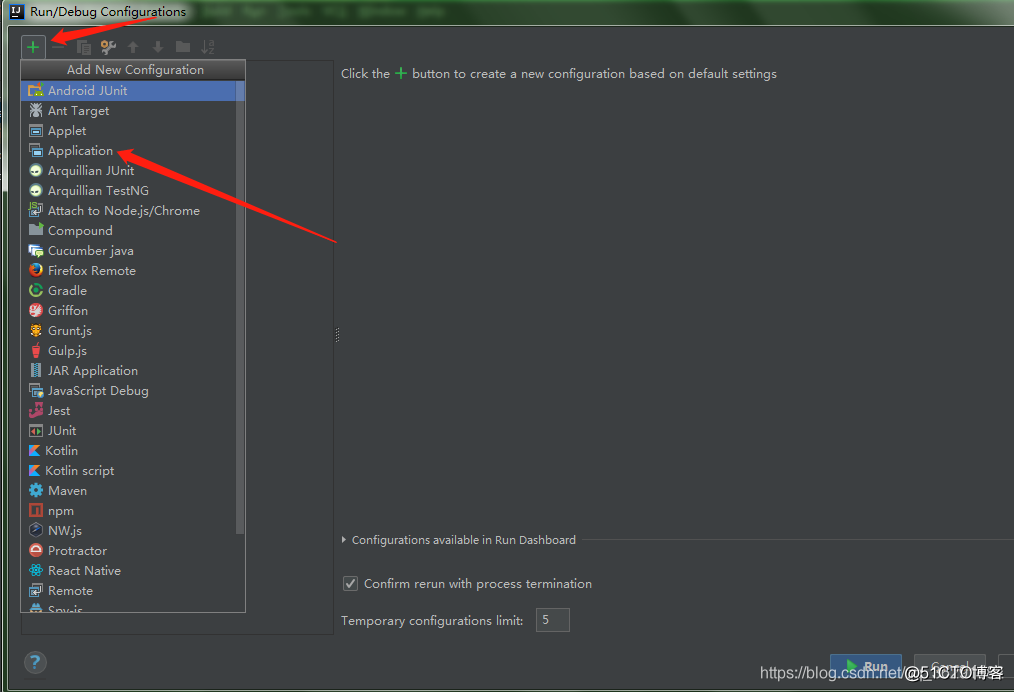Click the Temporary configurations limit field
The width and height of the screenshot is (1014, 692).
pos(552,620)
